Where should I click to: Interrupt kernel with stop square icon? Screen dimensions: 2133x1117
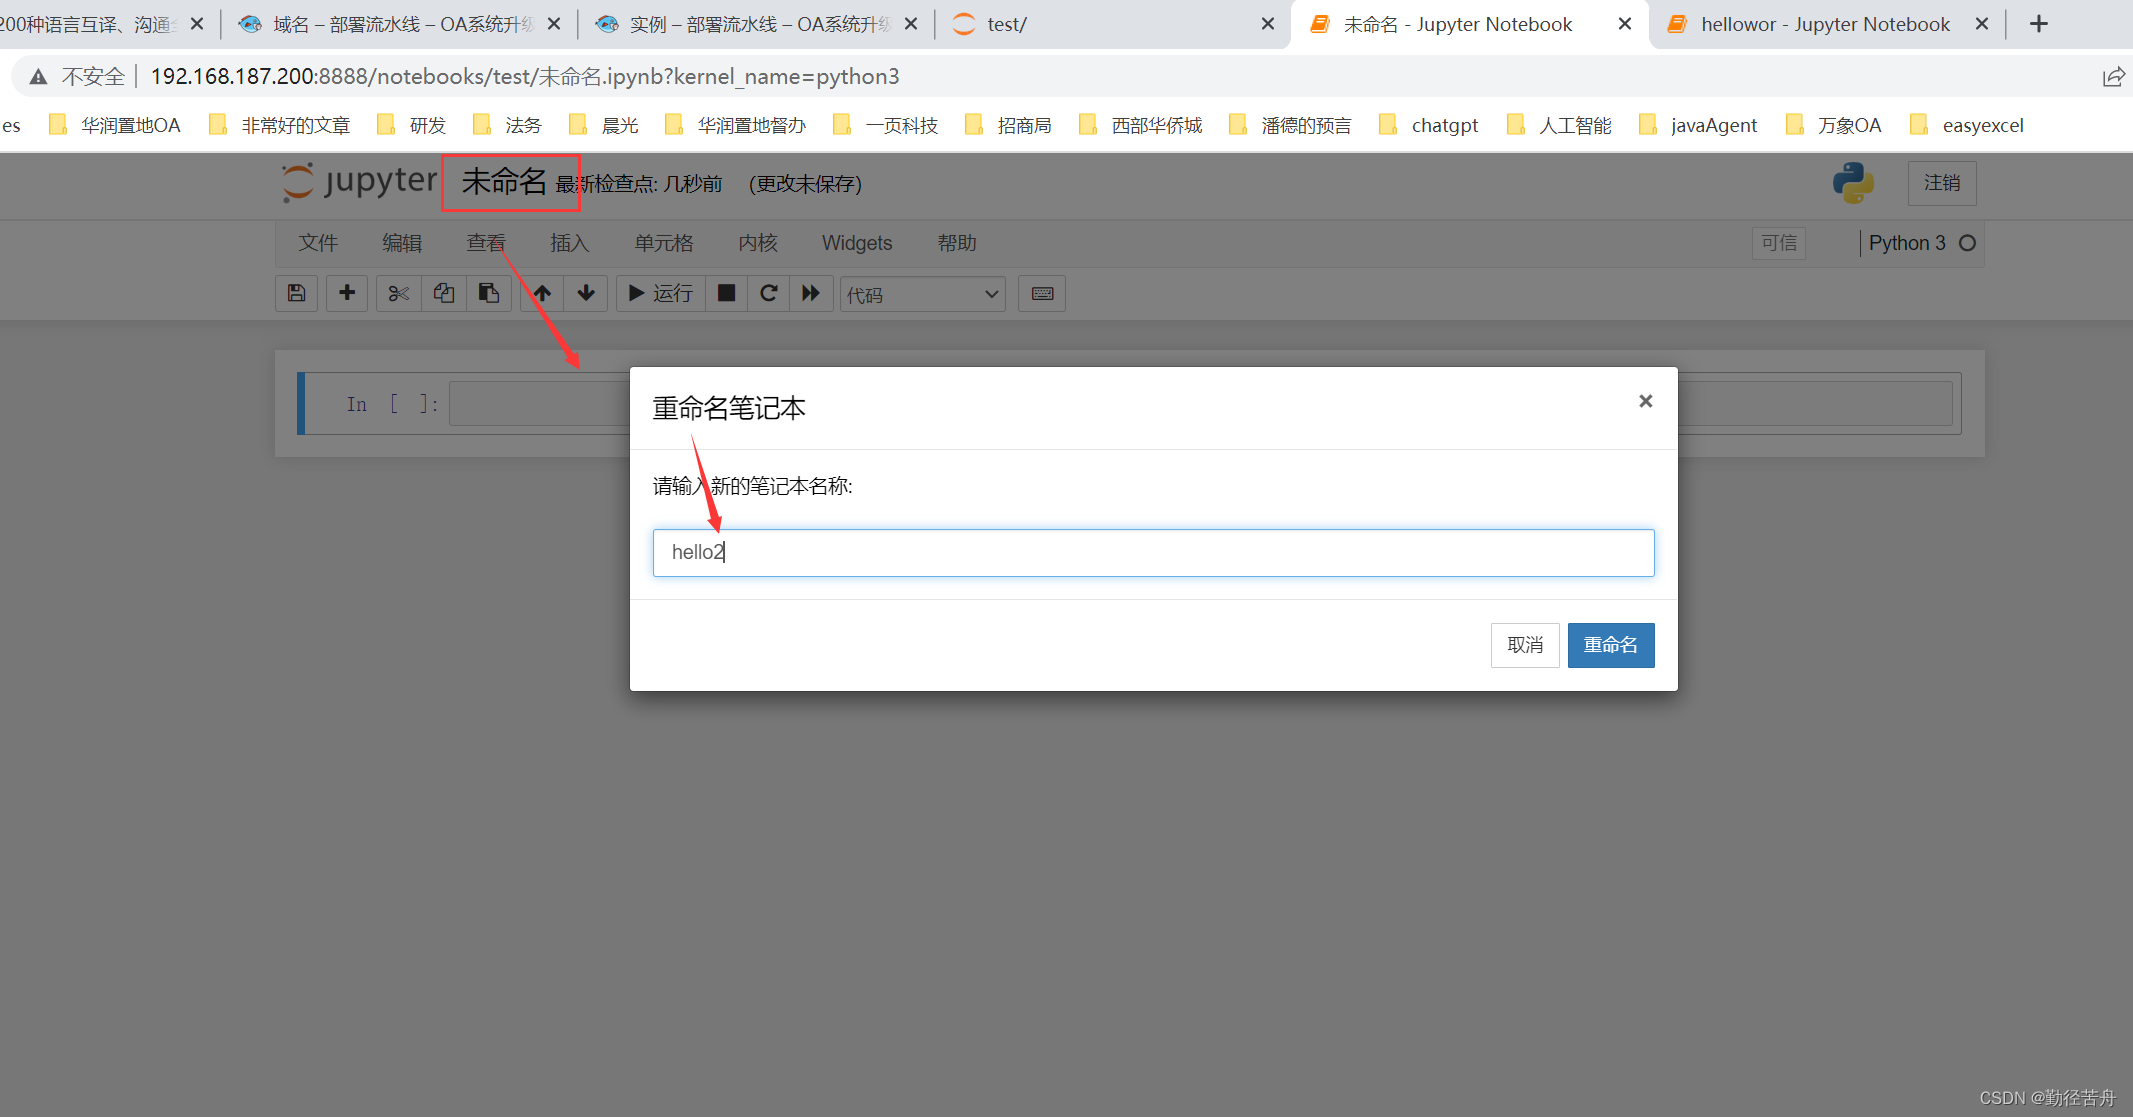point(727,293)
